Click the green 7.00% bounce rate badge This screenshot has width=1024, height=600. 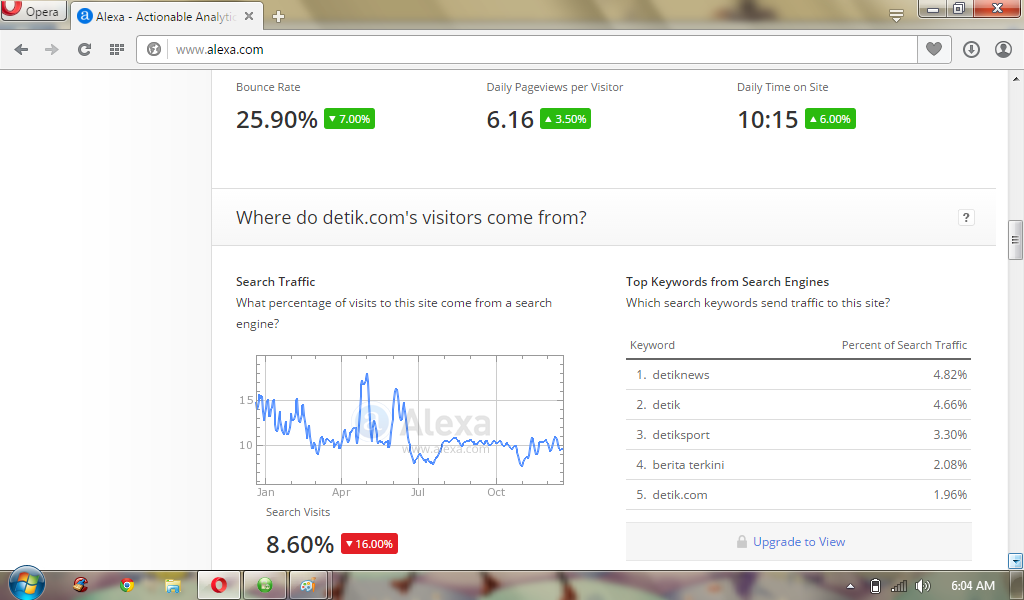click(349, 119)
